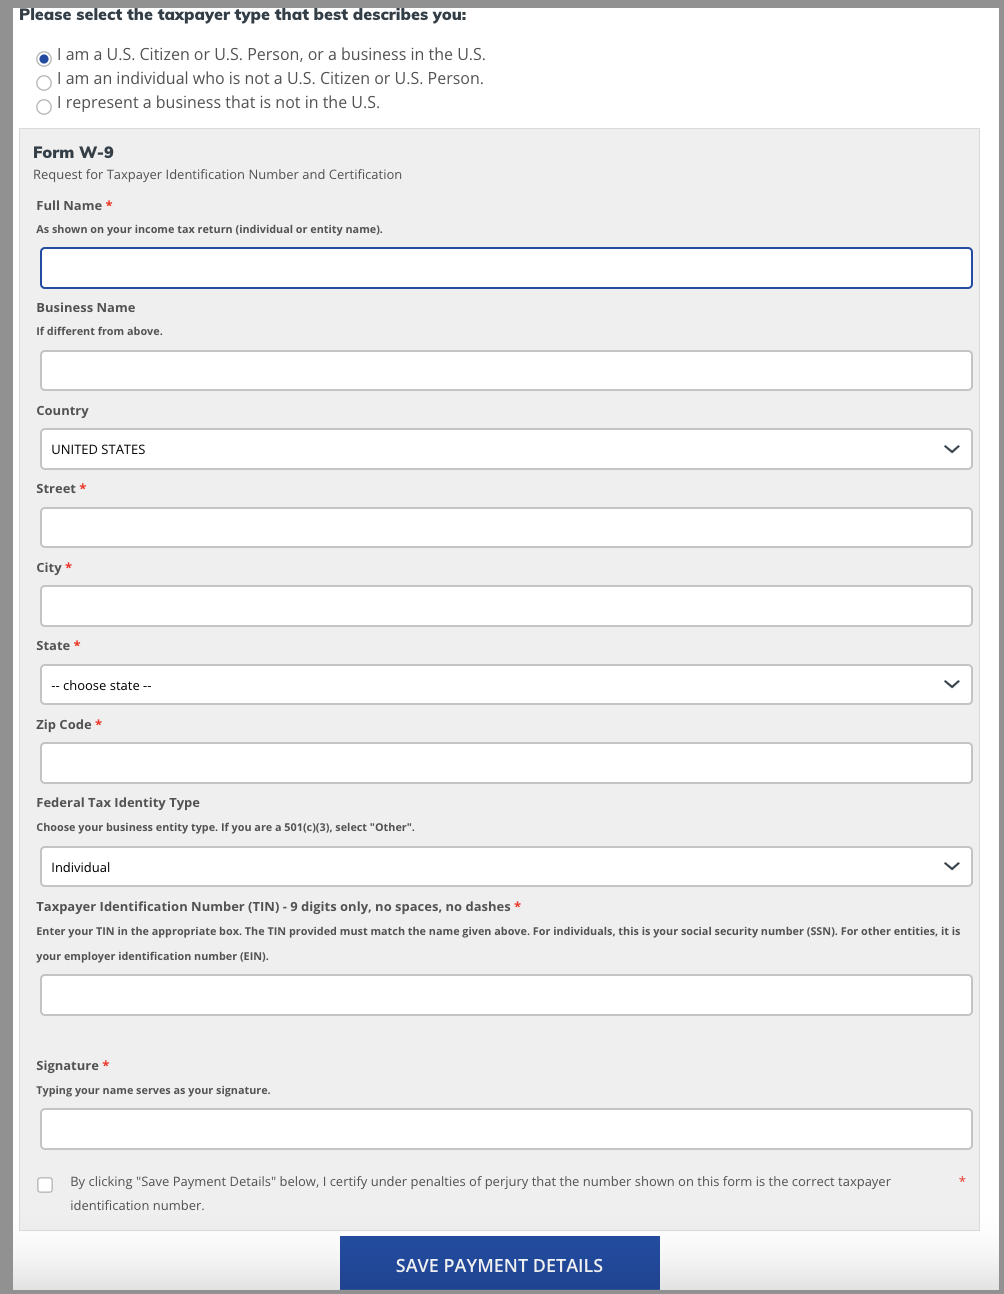Expand the State selection dropdown
The height and width of the screenshot is (1294, 1004).
coord(506,684)
